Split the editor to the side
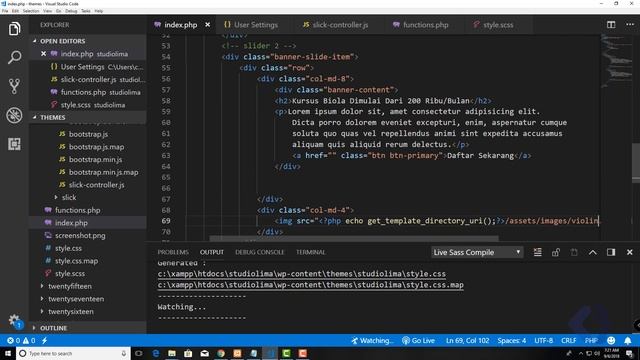The height and width of the screenshot is (360, 640). click(611, 24)
